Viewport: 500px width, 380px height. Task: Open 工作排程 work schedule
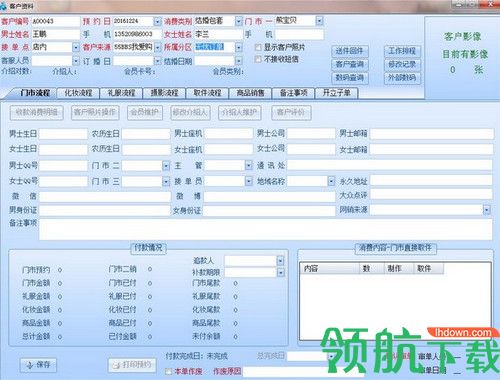pos(402,51)
